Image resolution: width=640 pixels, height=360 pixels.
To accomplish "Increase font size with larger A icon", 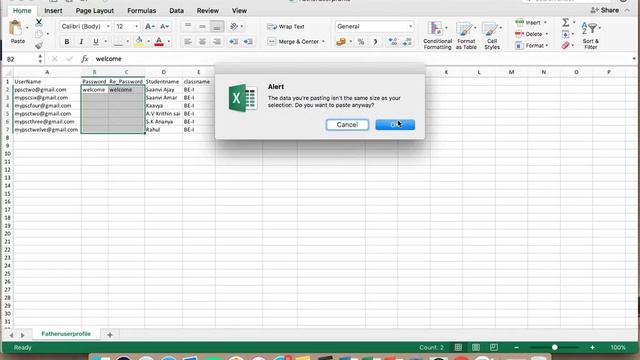I will (x=149, y=27).
